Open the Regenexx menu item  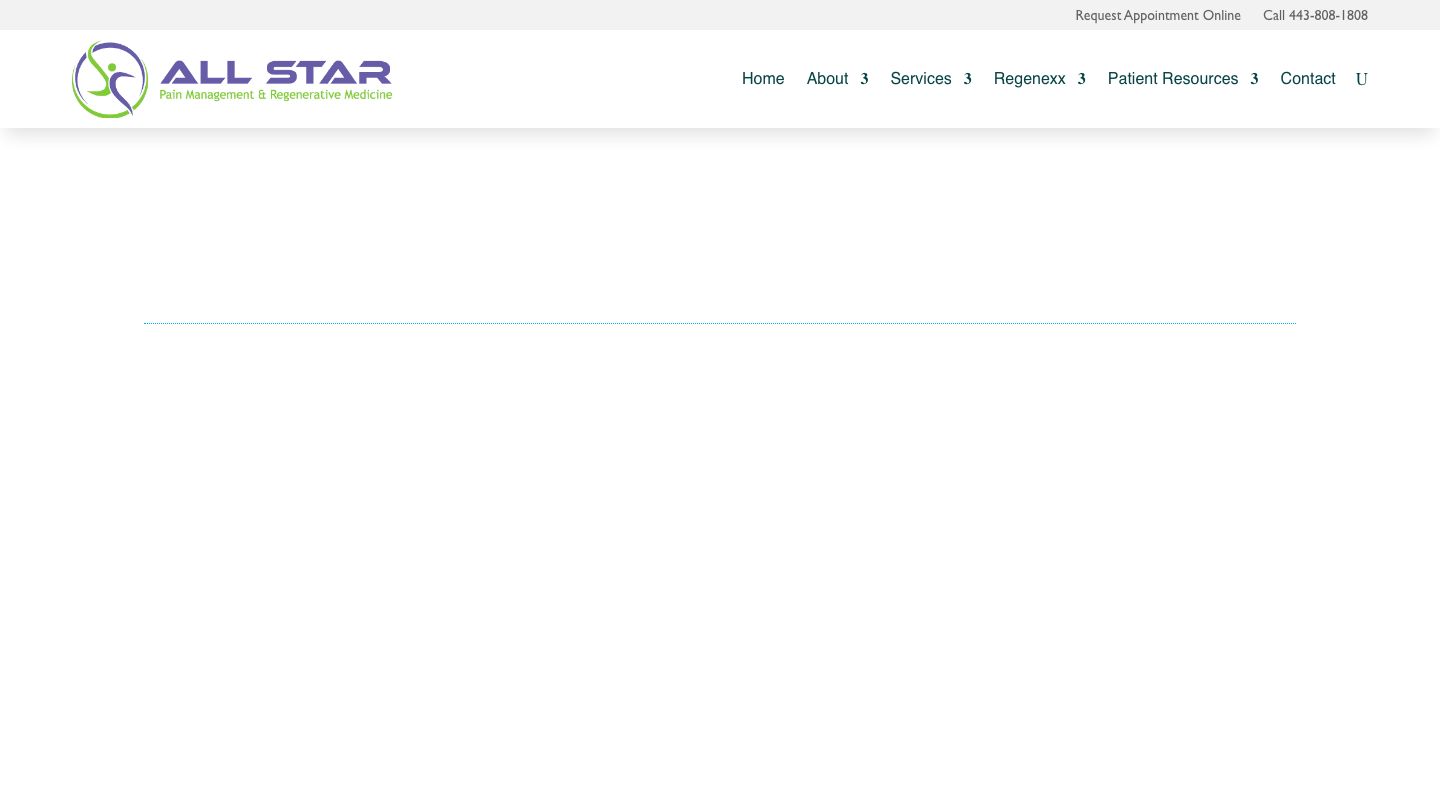[x=1029, y=79]
